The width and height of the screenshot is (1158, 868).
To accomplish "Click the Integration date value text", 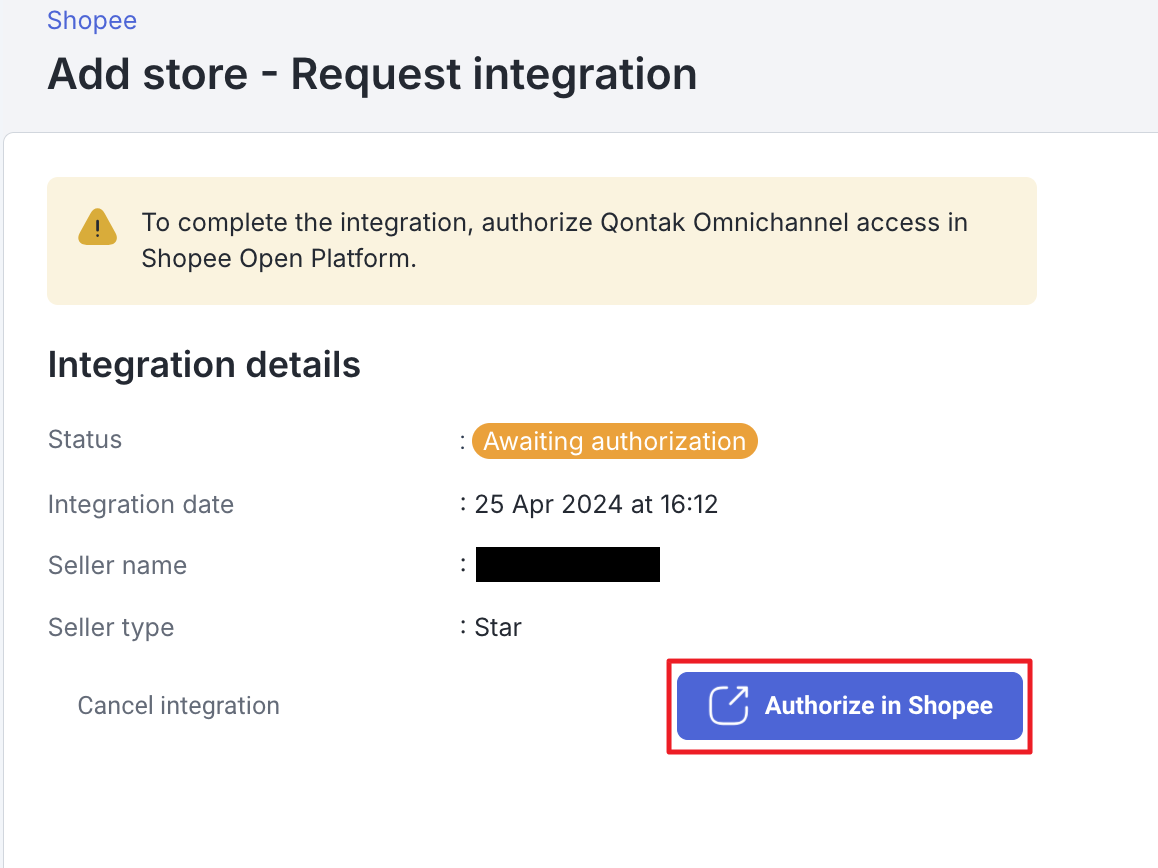I will pos(596,504).
